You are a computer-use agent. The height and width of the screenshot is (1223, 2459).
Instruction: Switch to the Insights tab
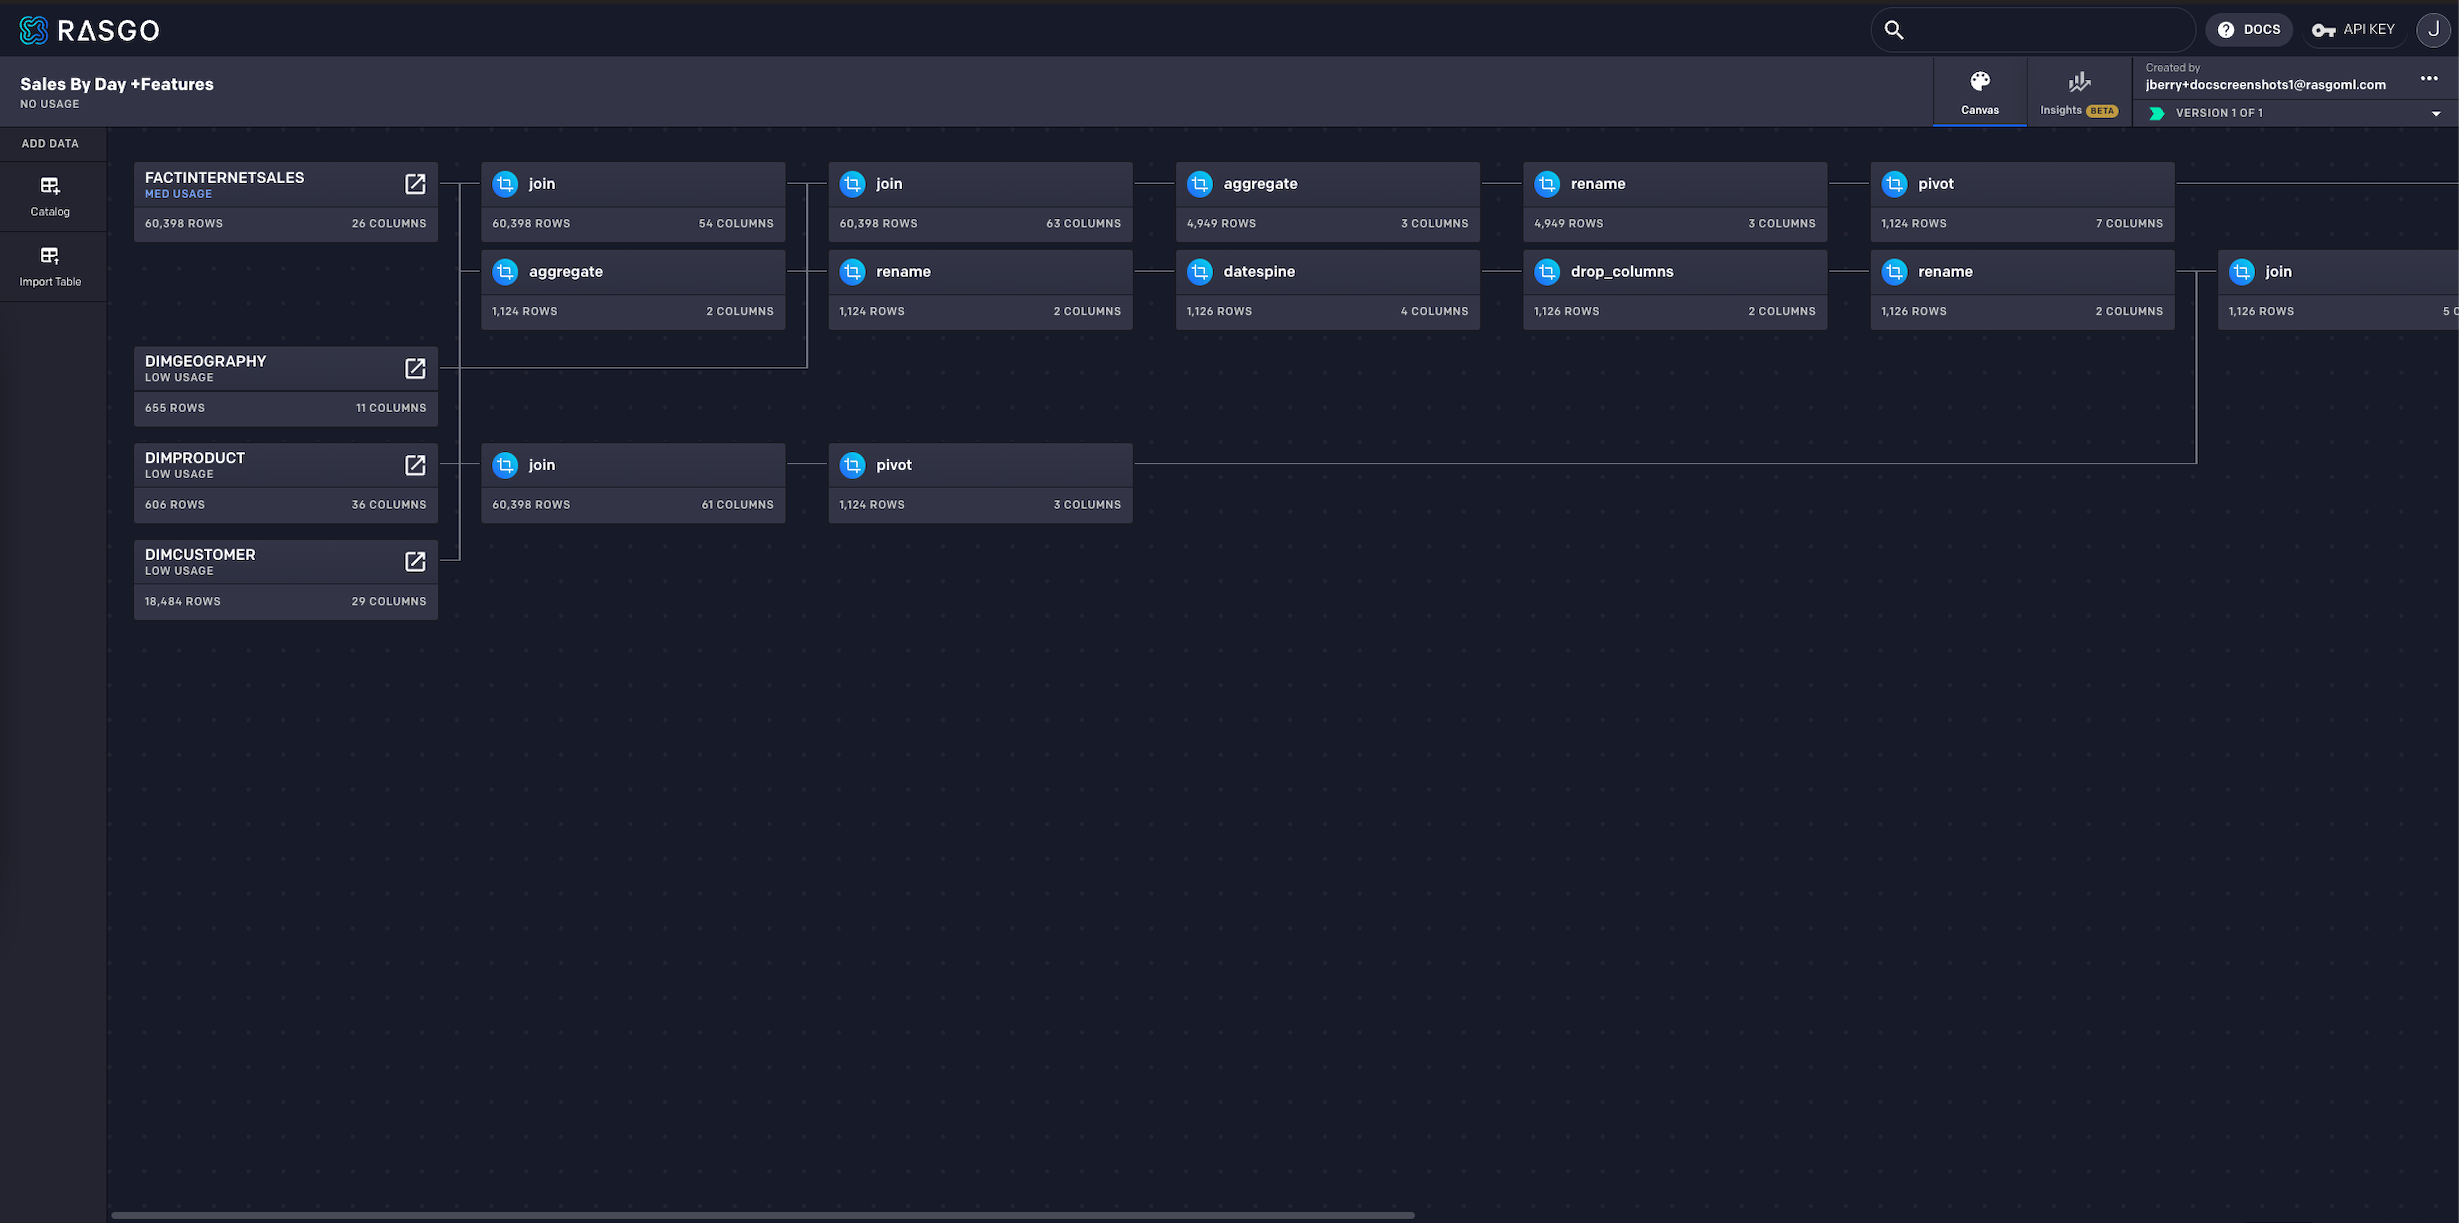click(2079, 92)
